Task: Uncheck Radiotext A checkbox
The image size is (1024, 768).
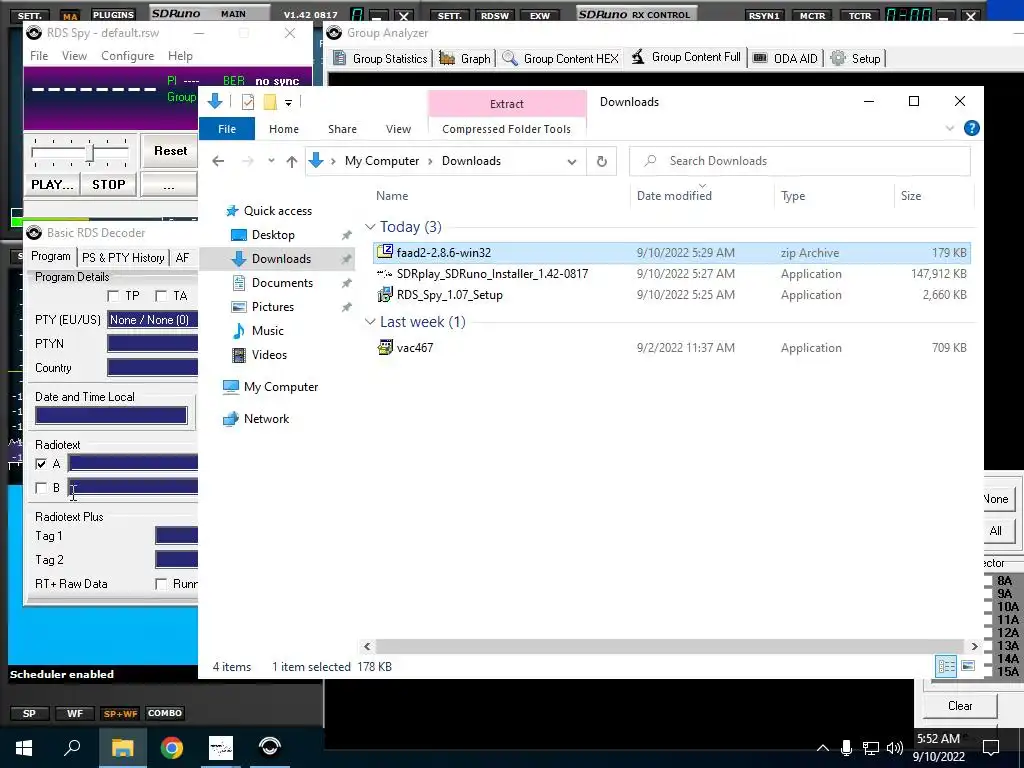Action: [x=41, y=464]
